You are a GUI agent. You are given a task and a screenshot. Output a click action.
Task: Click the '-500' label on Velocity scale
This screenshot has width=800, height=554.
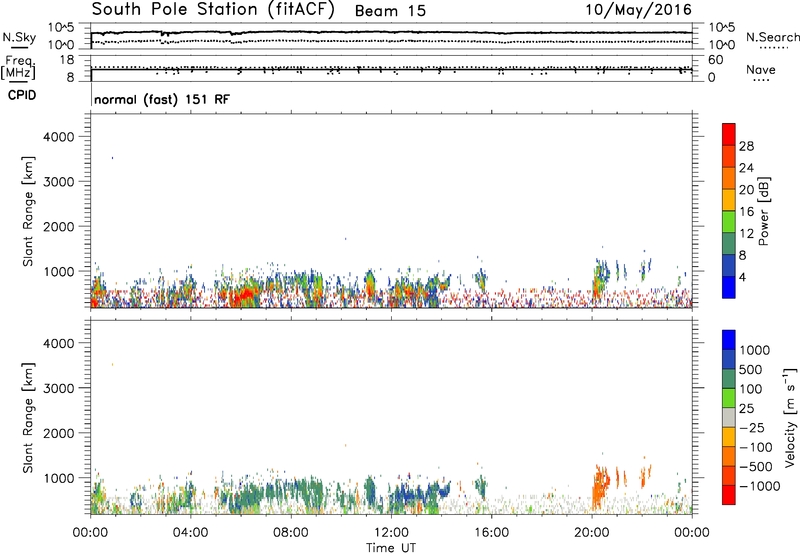tap(756, 466)
